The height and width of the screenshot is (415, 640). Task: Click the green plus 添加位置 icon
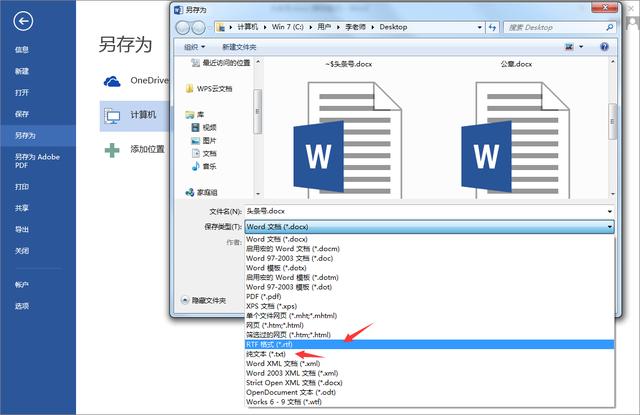112,150
